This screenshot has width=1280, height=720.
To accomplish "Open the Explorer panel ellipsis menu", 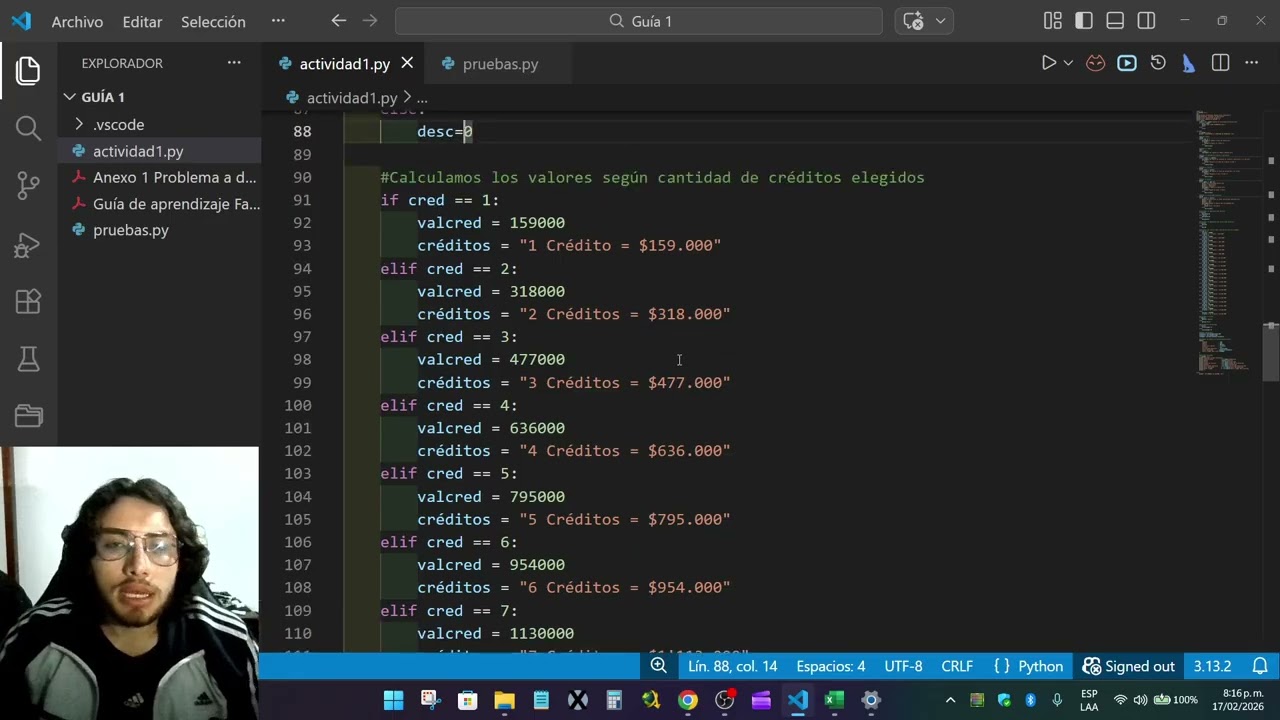I will (x=234, y=63).
